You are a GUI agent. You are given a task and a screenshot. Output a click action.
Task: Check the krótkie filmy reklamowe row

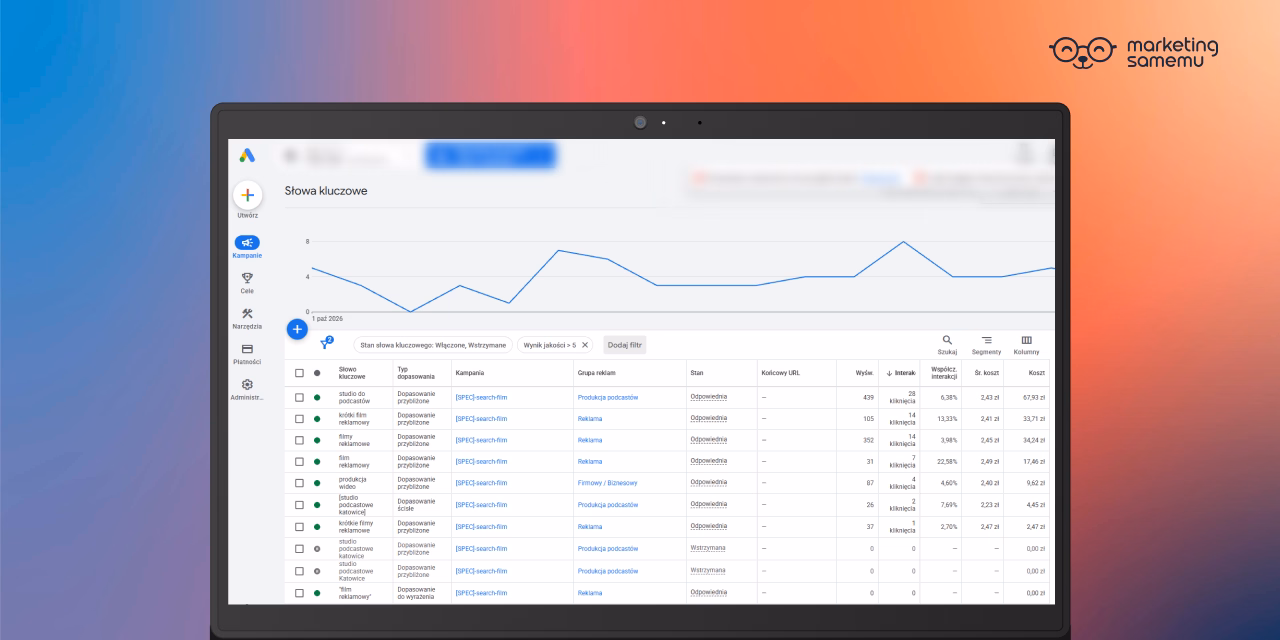(x=299, y=527)
